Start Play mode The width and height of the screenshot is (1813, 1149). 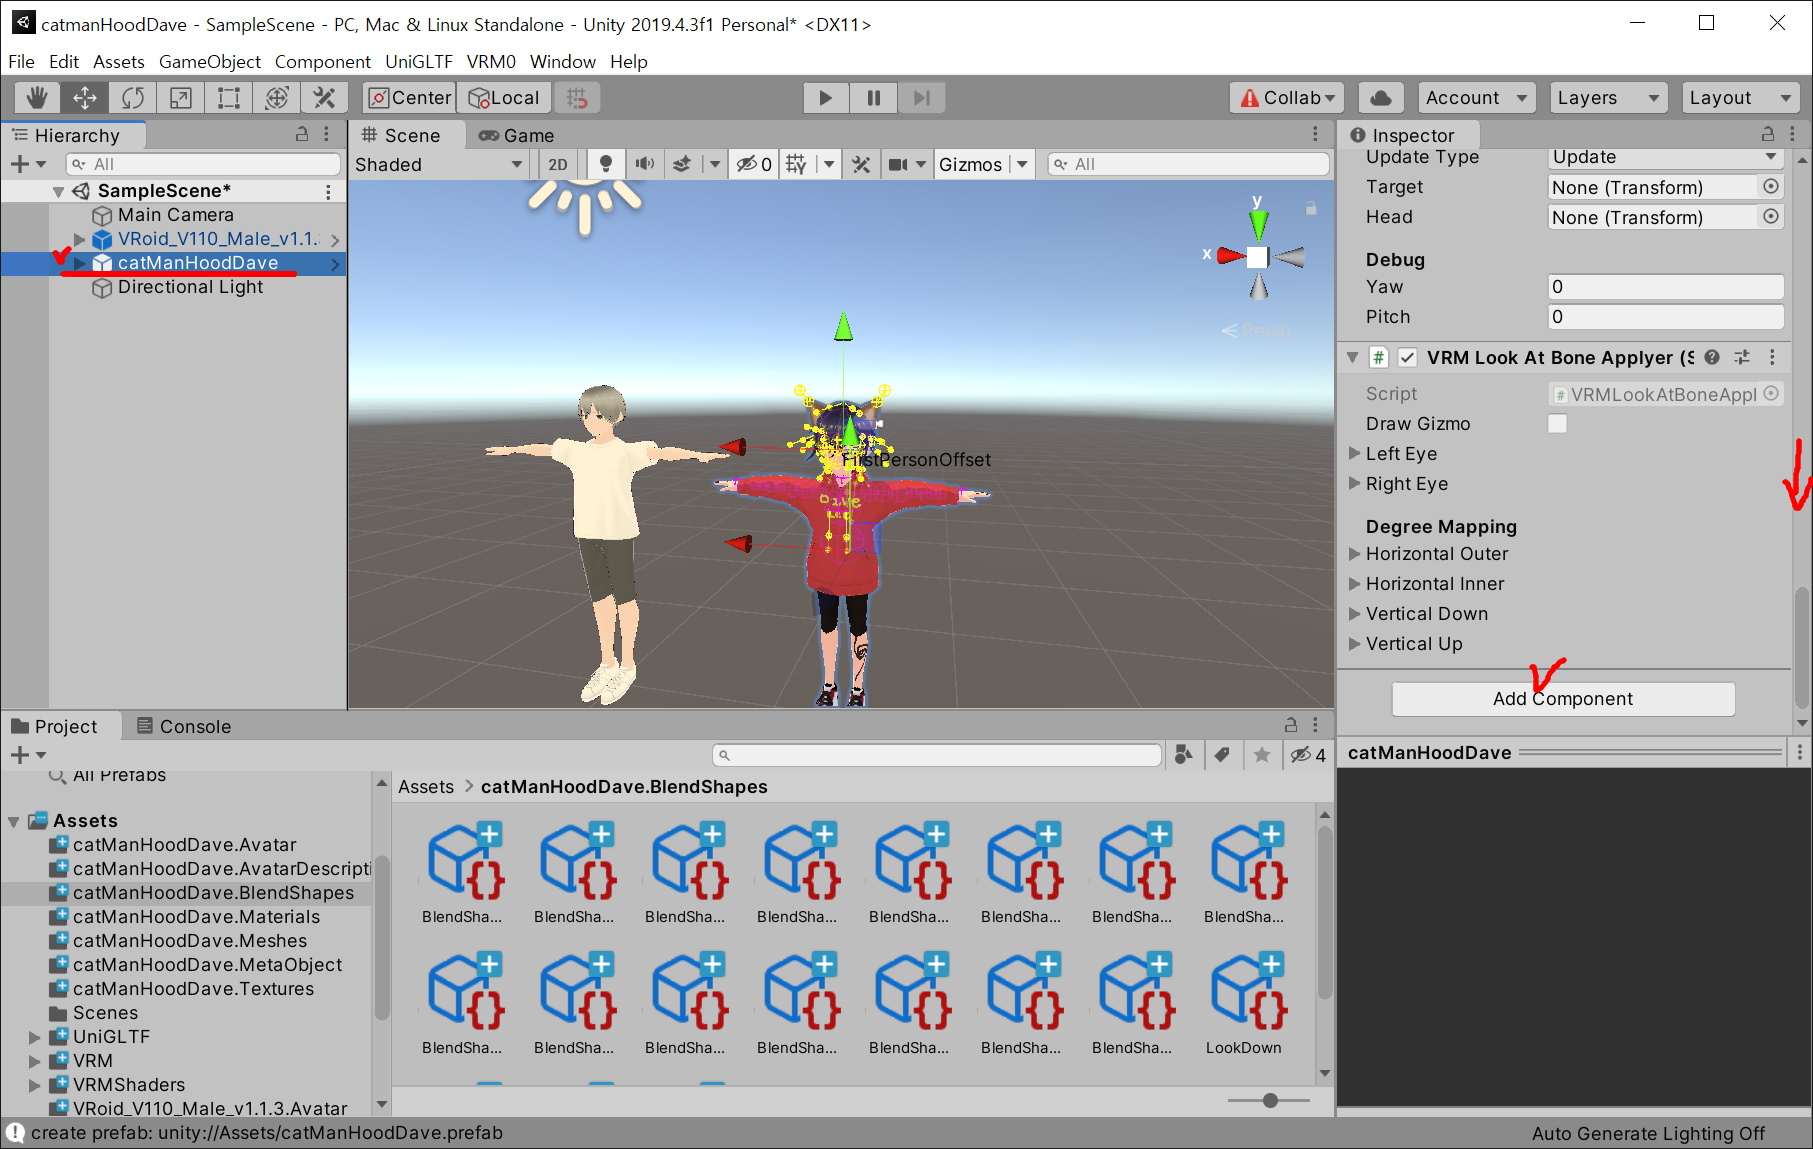825,98
